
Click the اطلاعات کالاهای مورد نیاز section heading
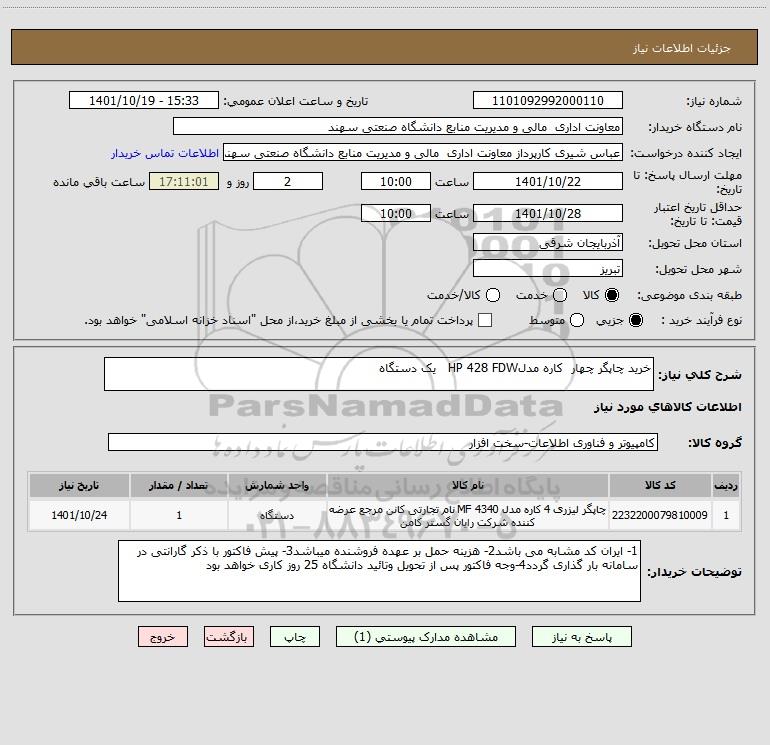coord(668,407)
